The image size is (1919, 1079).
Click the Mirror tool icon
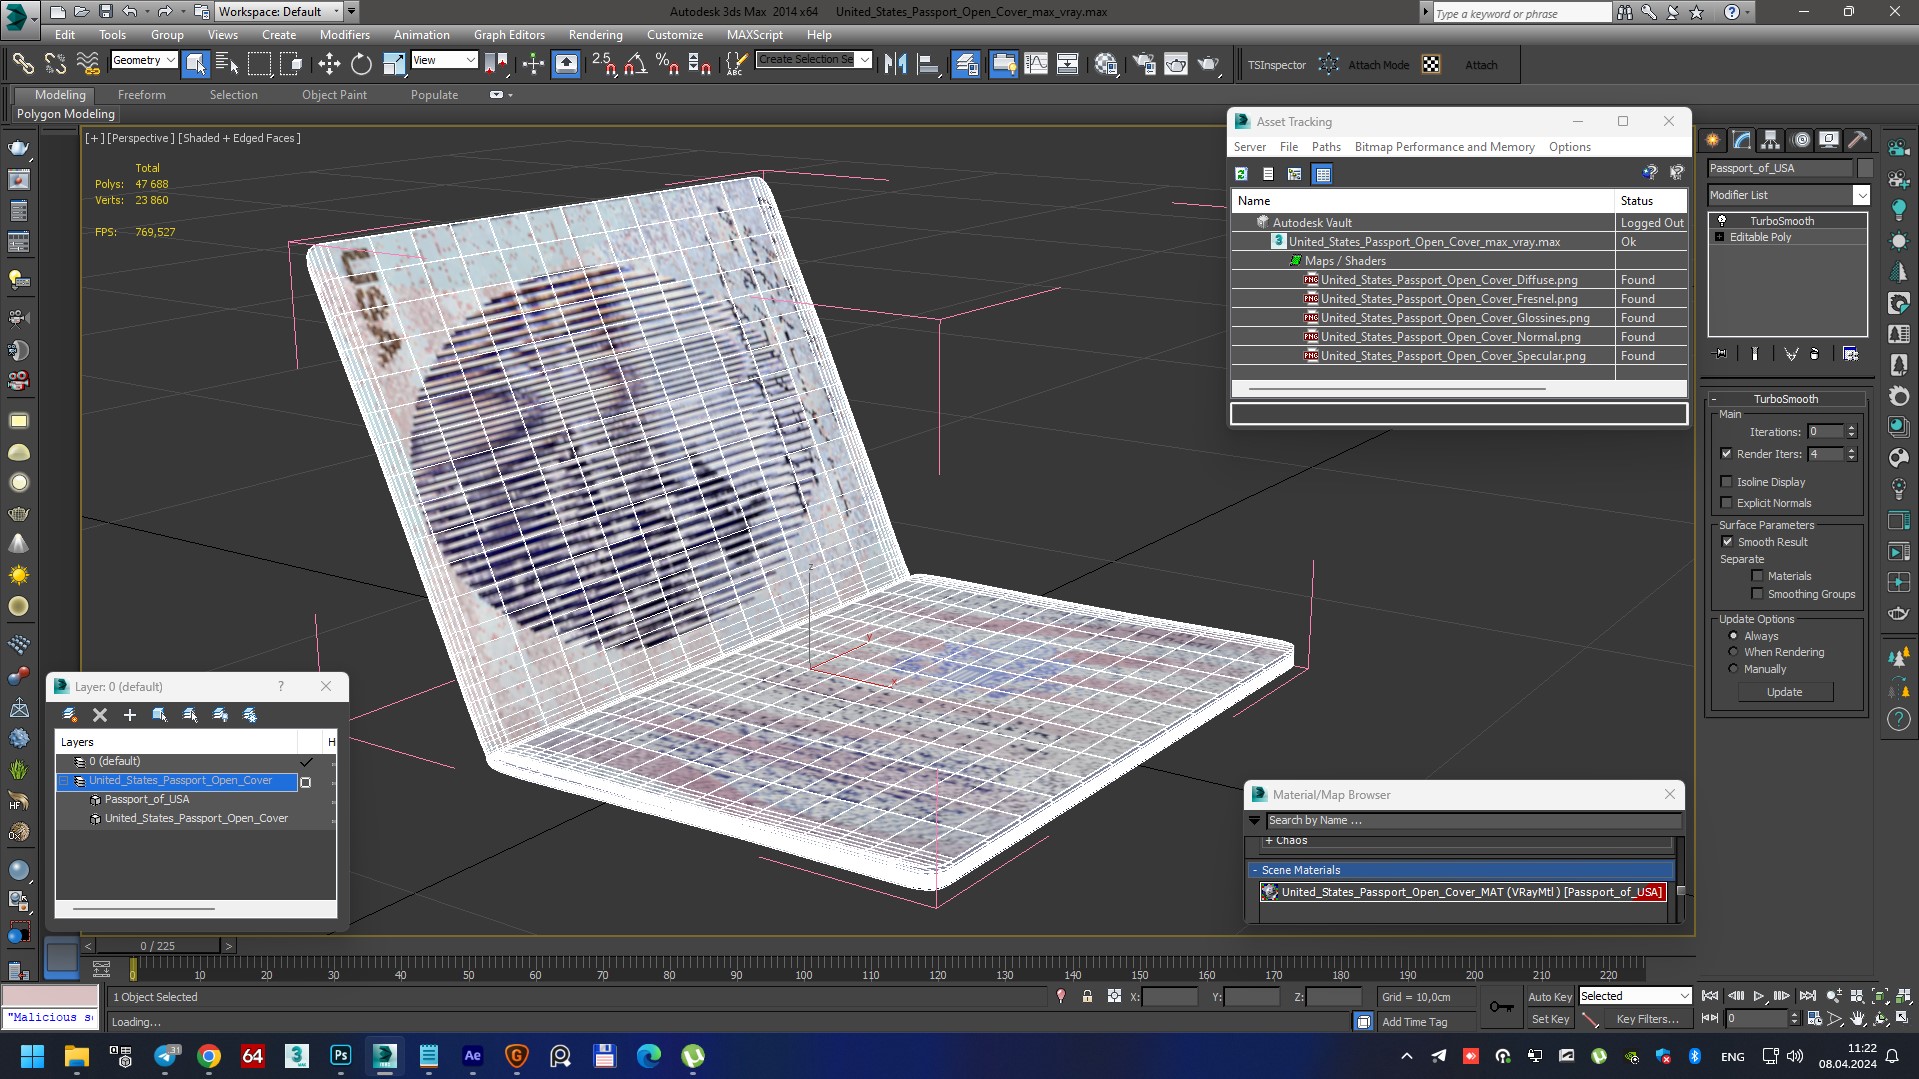coord(895,64)
